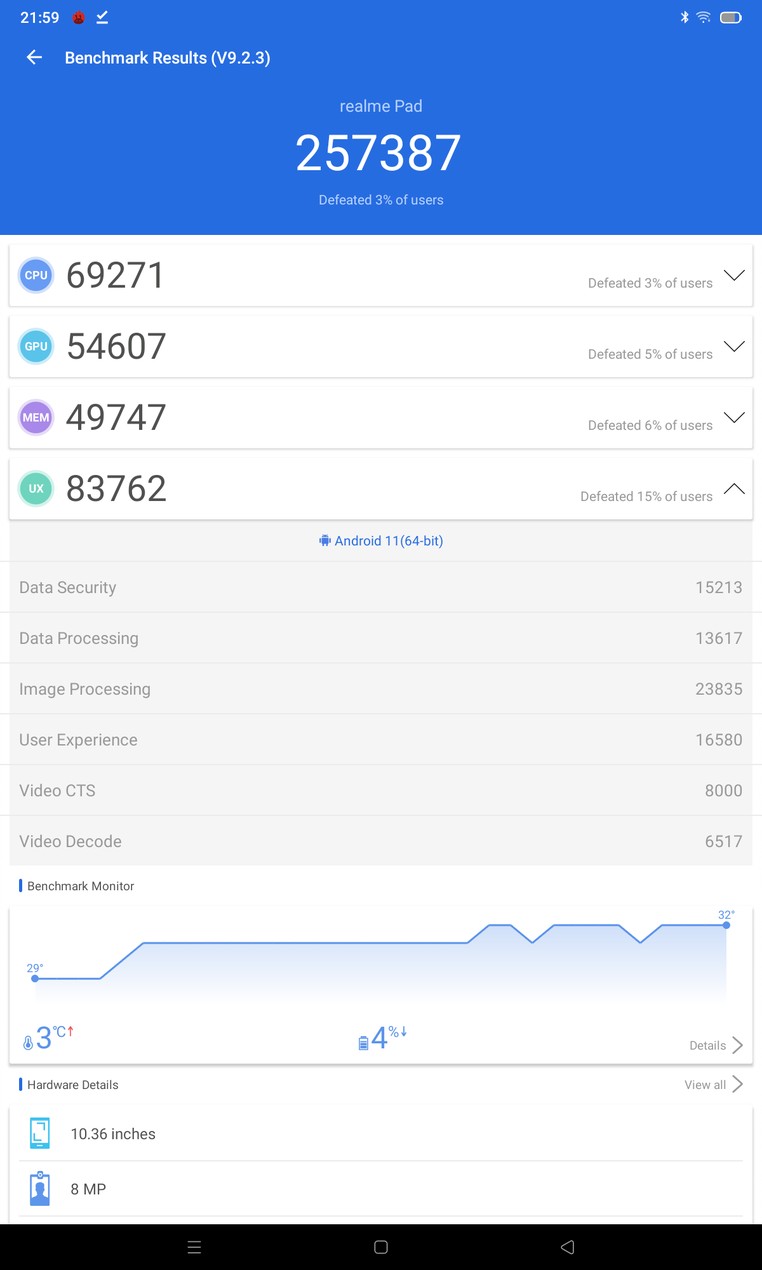Tap the CPU score badge icon
Image resolution: width=762 pixels, height=1270 pixels.
[36, 275]
